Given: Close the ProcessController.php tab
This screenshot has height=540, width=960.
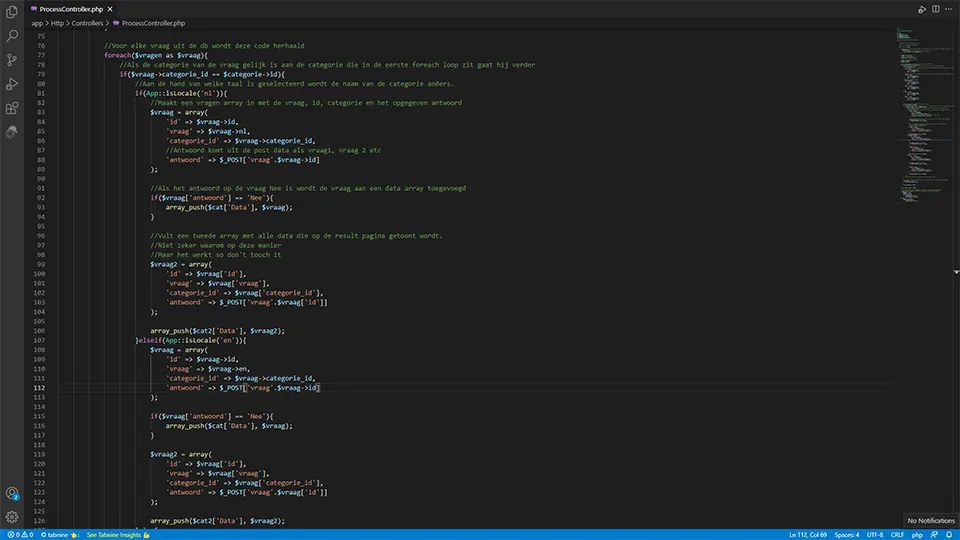Looking at the screenshot, I should click(110, 9).
